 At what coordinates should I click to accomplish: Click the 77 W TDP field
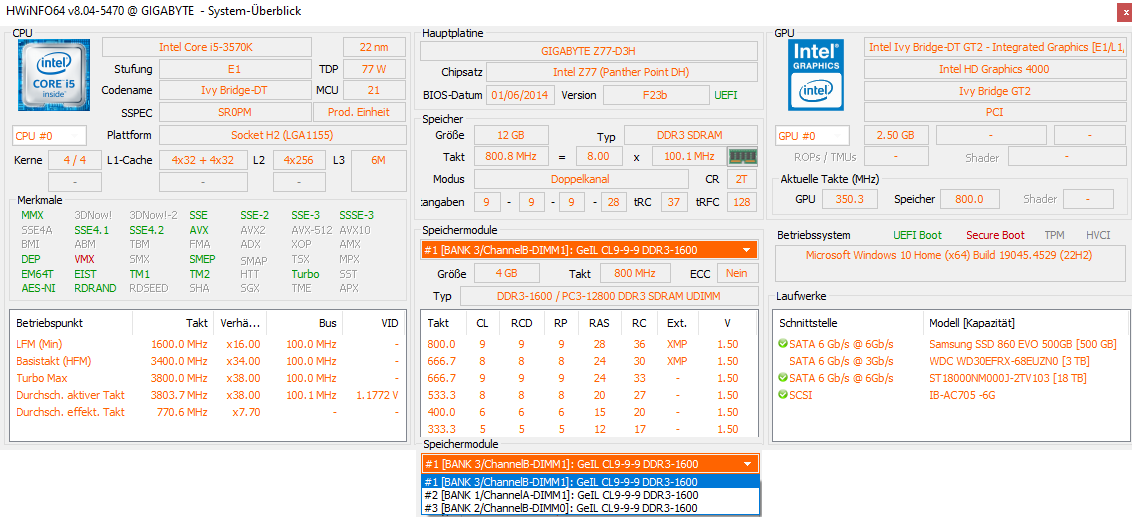point(374,69)
